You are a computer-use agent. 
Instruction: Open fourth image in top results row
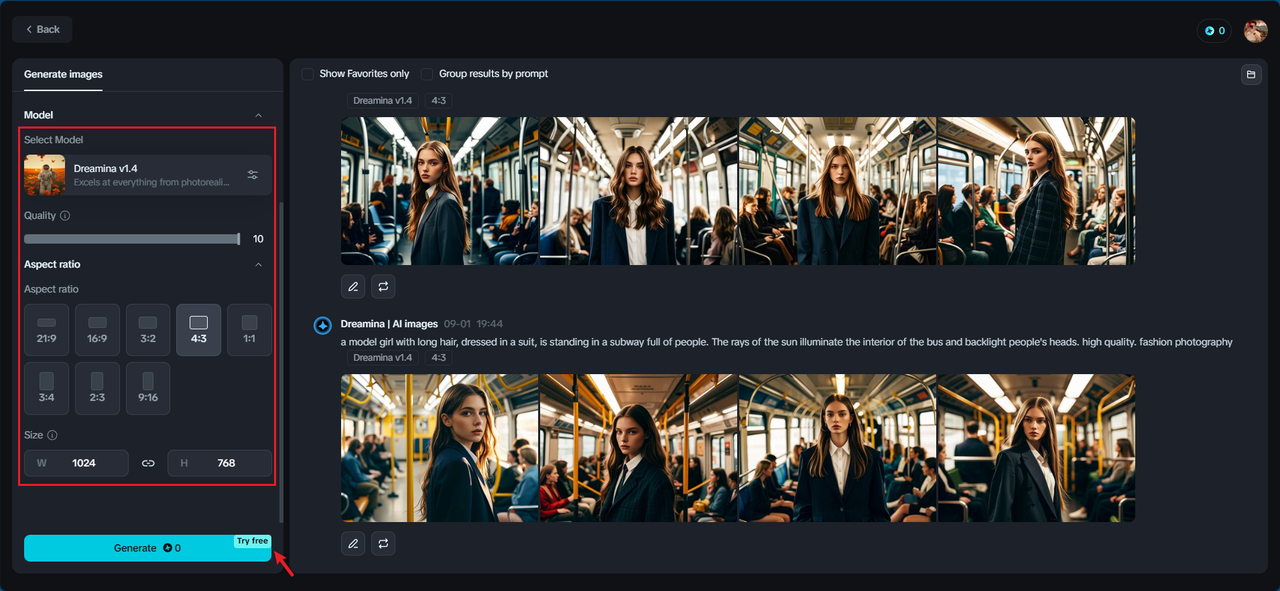click(1036, 191)
